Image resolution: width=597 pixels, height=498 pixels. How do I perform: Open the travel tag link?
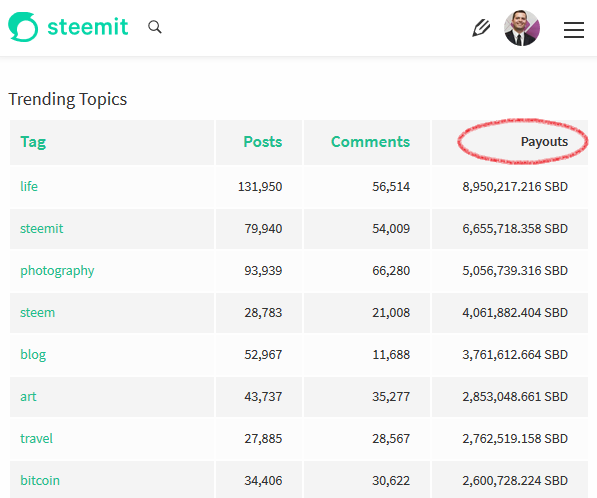pyautogui.click(x=36, y=439)
